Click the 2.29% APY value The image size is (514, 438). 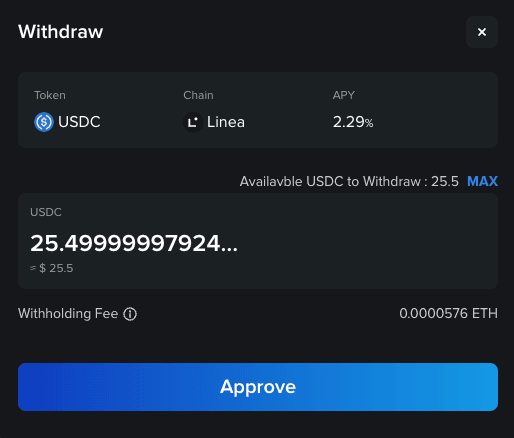(353, 122)
